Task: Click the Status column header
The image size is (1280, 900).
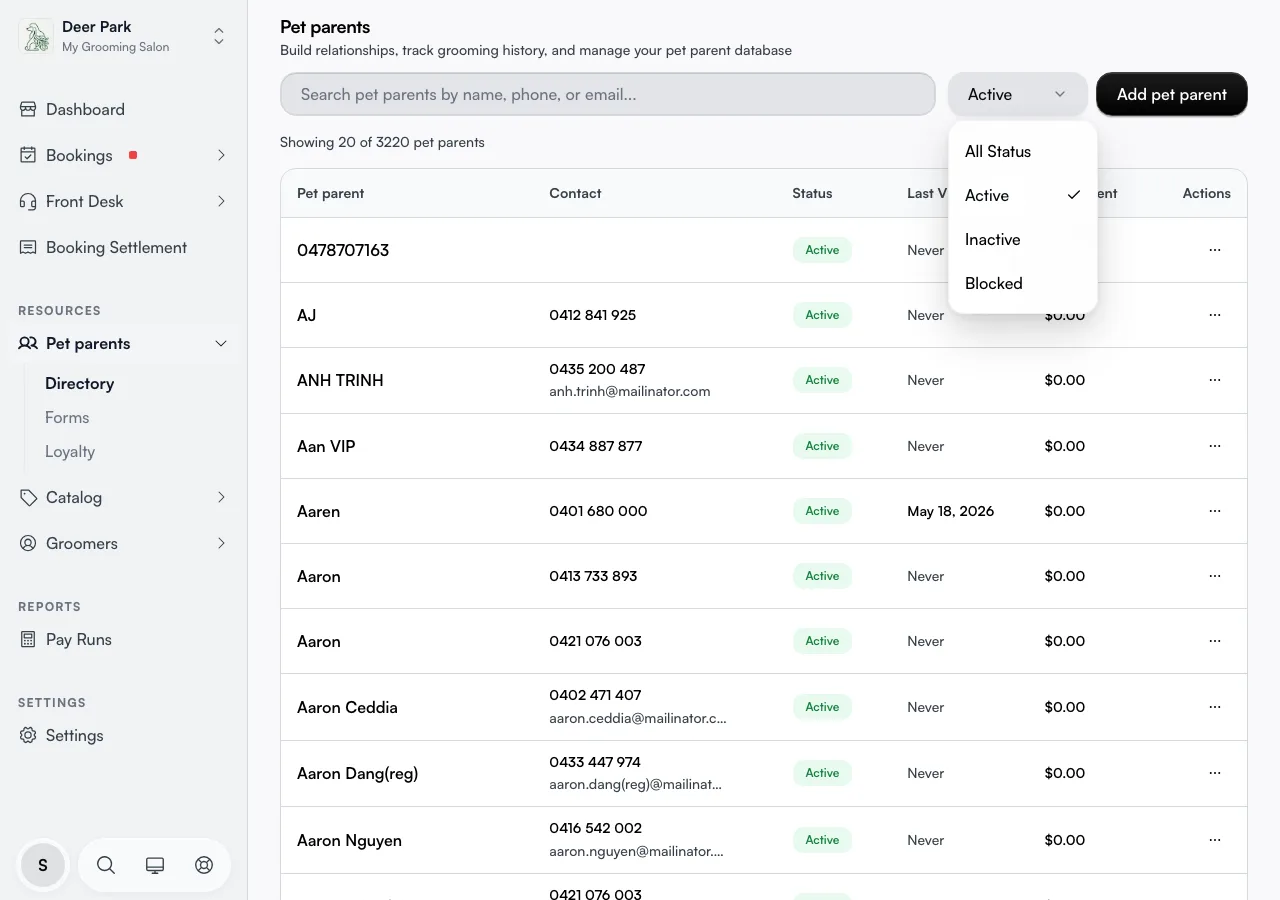Action: pos(812,193)
